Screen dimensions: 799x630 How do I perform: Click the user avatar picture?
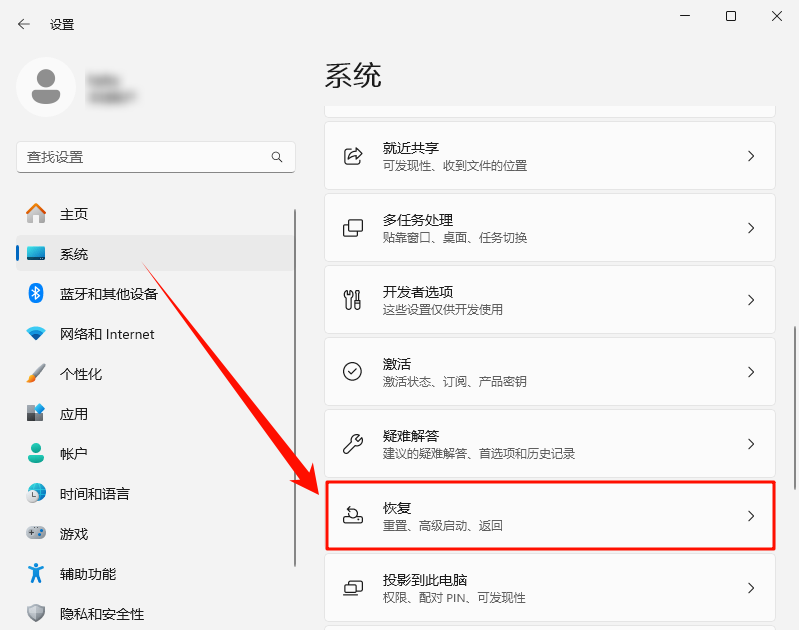point(46,87)
